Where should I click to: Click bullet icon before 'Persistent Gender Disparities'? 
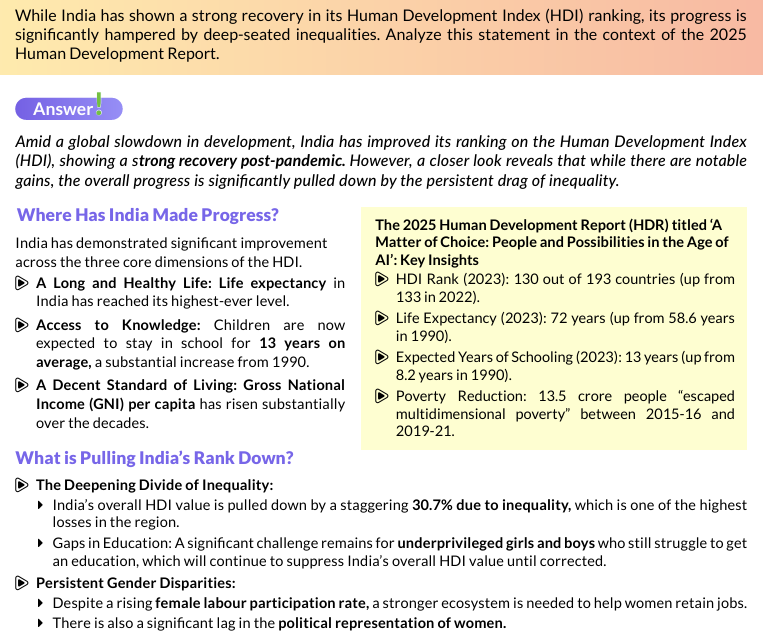tap(22, 583)
